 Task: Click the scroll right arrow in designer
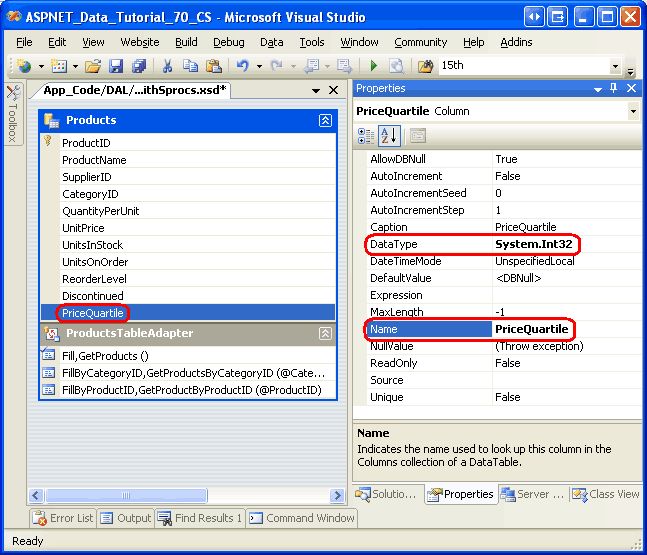click(x=338, y=495)
